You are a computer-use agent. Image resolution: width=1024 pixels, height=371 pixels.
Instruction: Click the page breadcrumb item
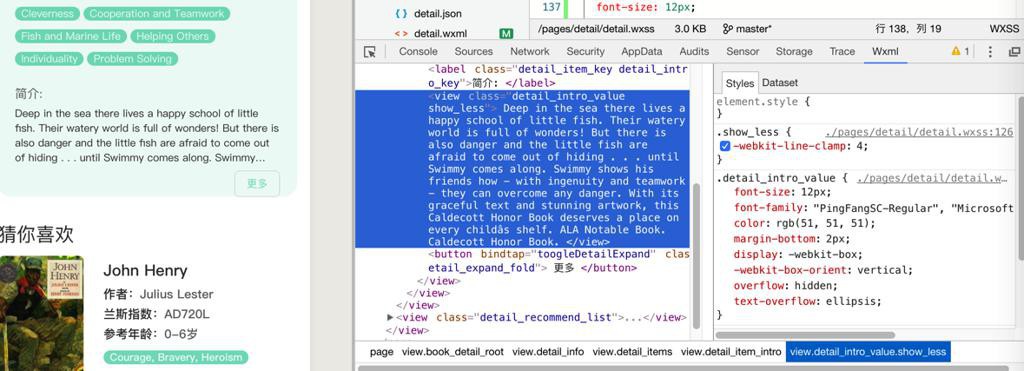(381, 352)
